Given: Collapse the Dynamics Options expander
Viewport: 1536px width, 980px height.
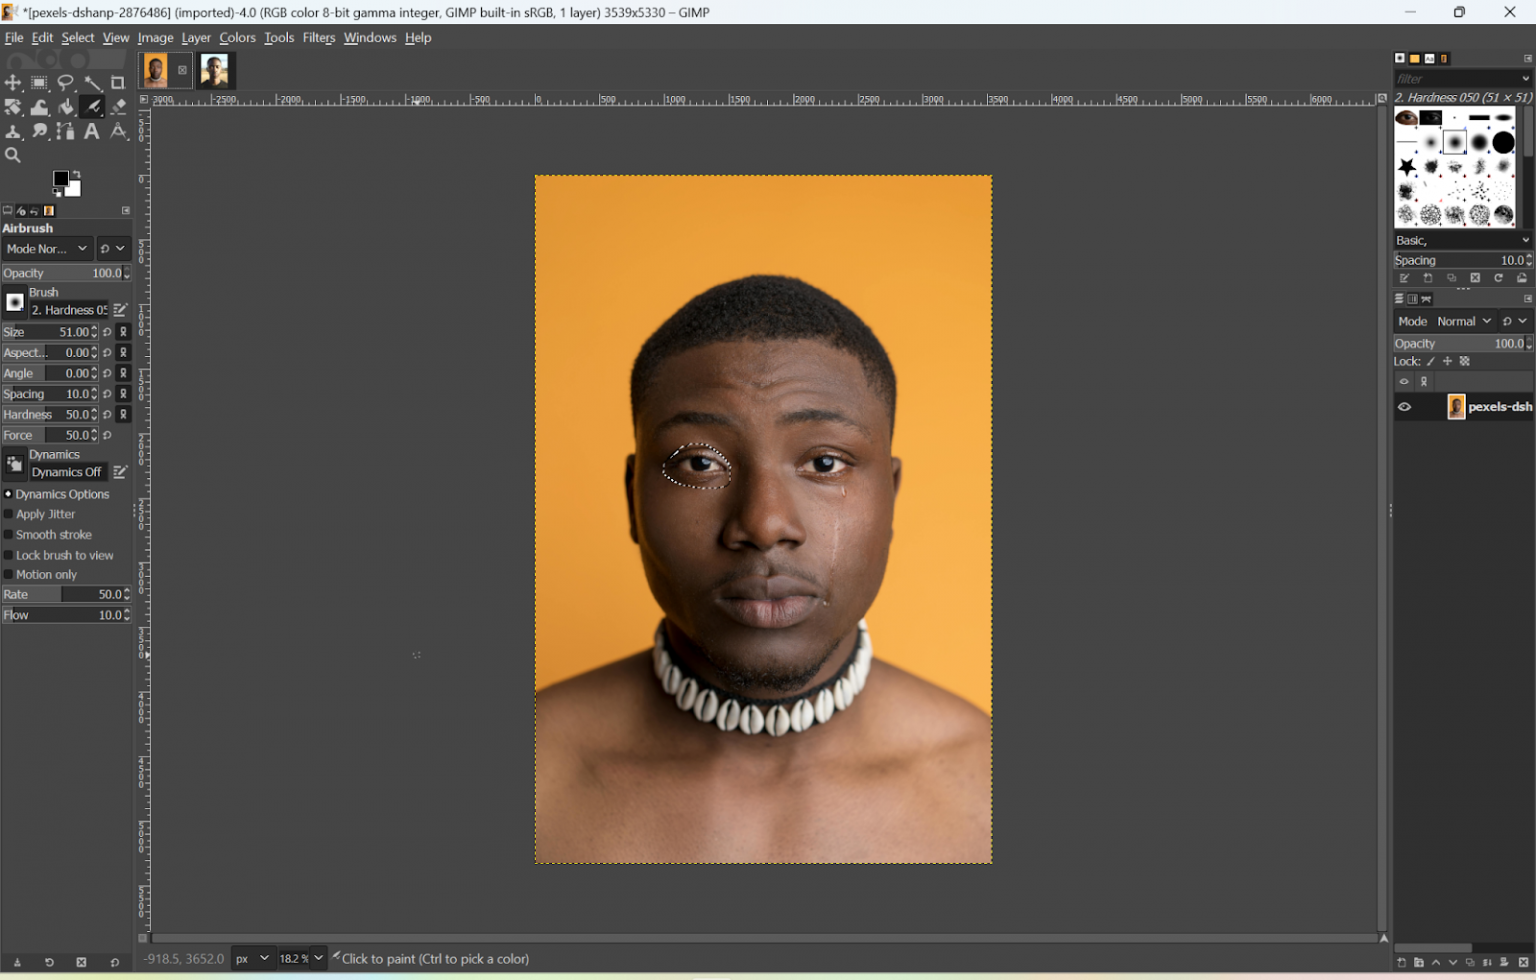Looking at the screenshot, I should click(8, 494).
